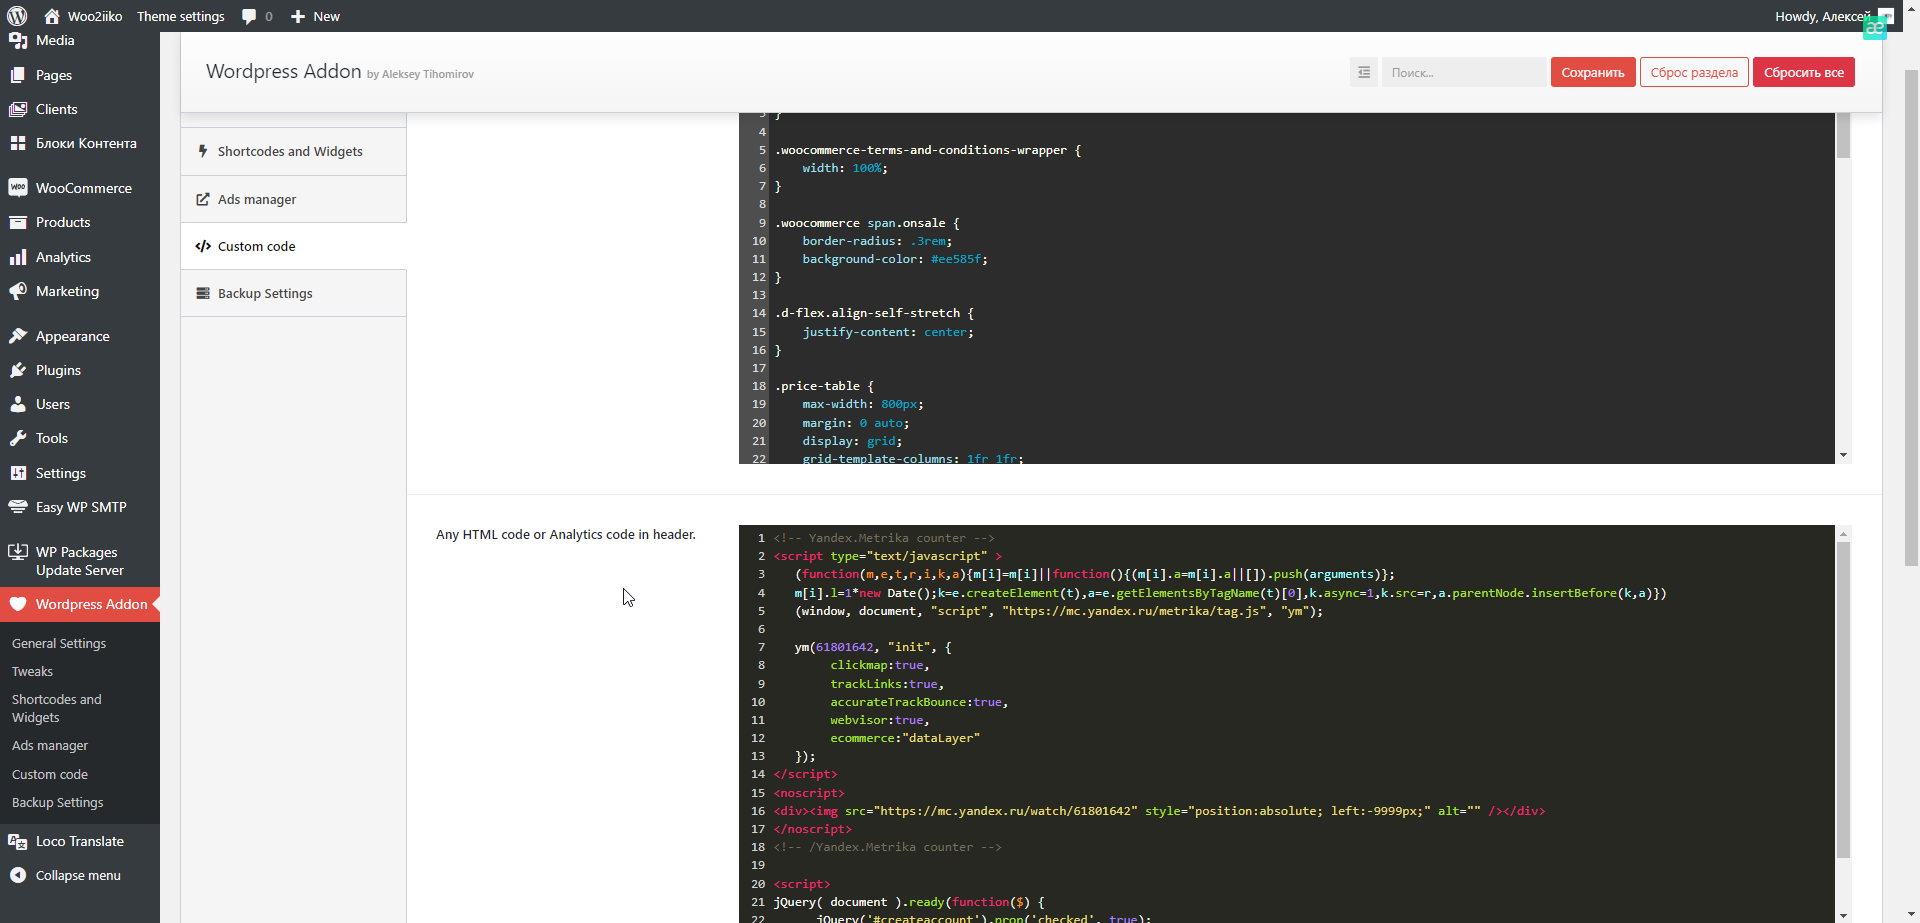1920x923 pixels.
Task: Open the Pages sidebar icon
Action: [18, 75]
